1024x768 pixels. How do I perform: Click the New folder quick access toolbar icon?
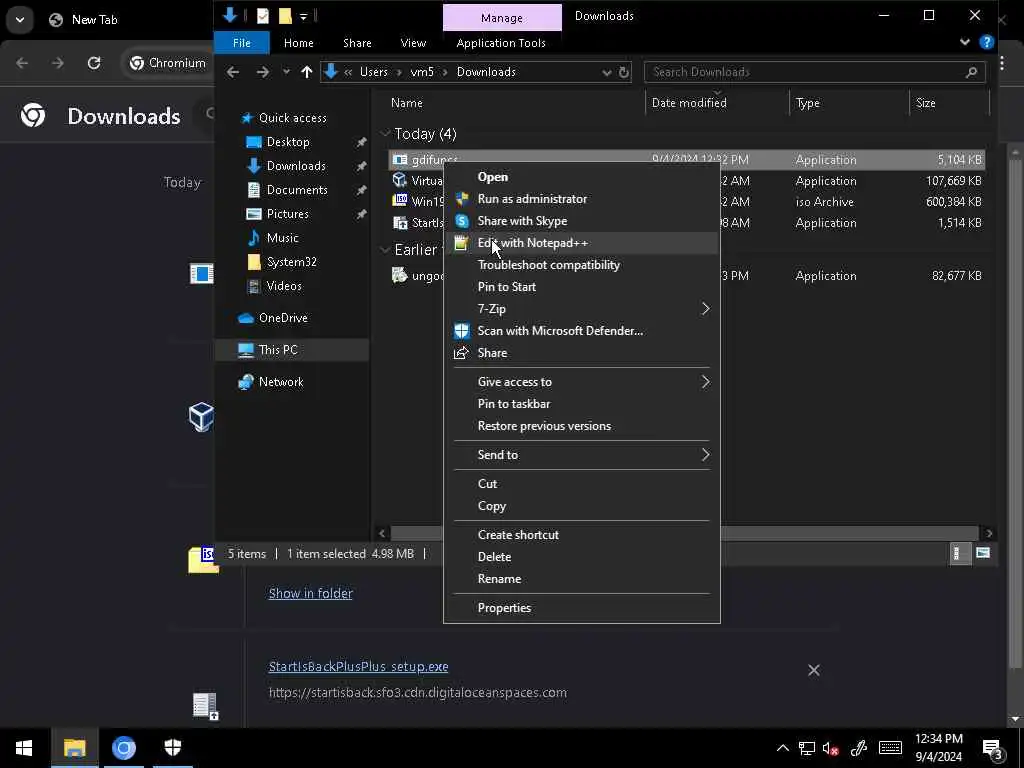point(285,16)
